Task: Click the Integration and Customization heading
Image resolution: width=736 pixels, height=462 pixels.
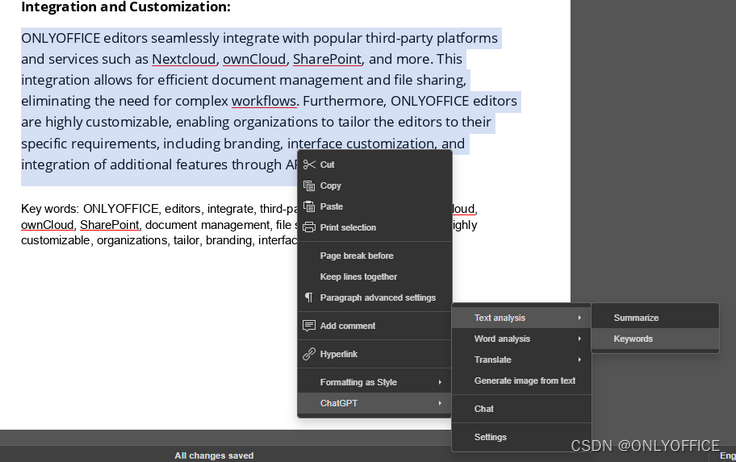Action: point(126,7)
